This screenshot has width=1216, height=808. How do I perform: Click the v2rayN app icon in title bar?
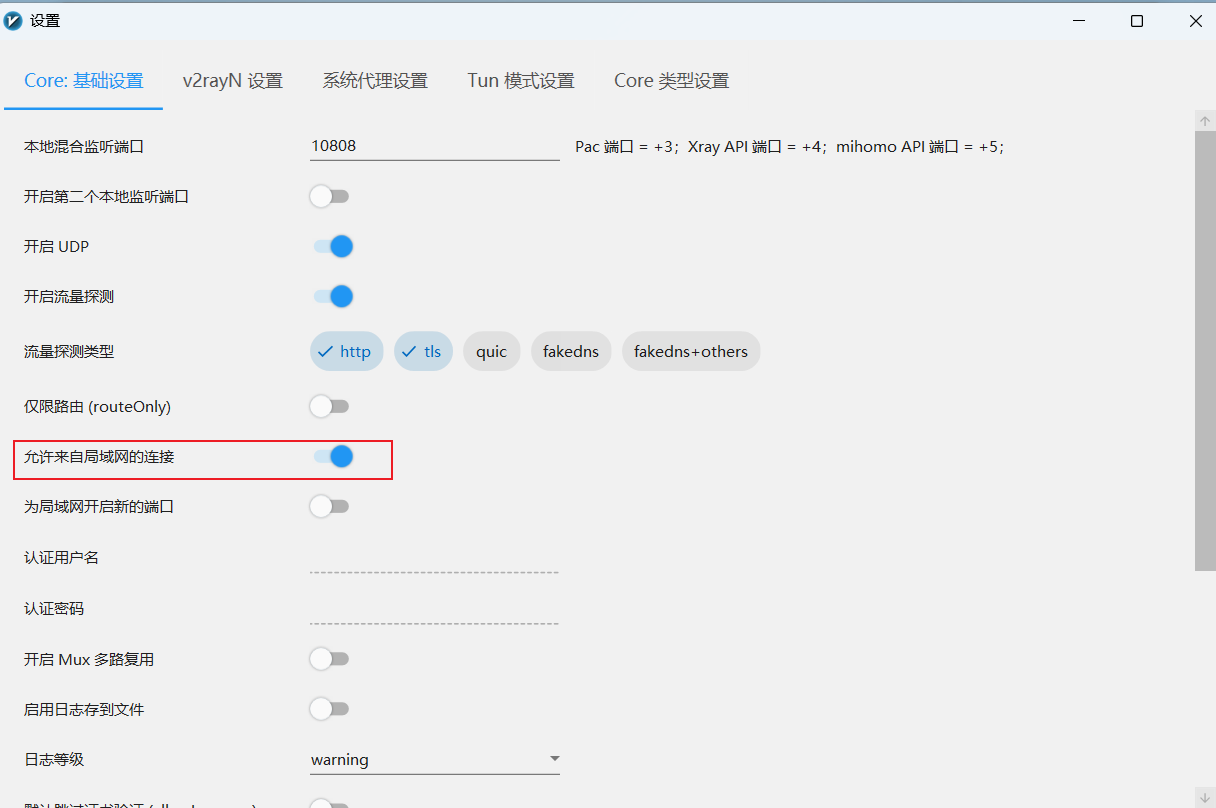tap(13, 20)
